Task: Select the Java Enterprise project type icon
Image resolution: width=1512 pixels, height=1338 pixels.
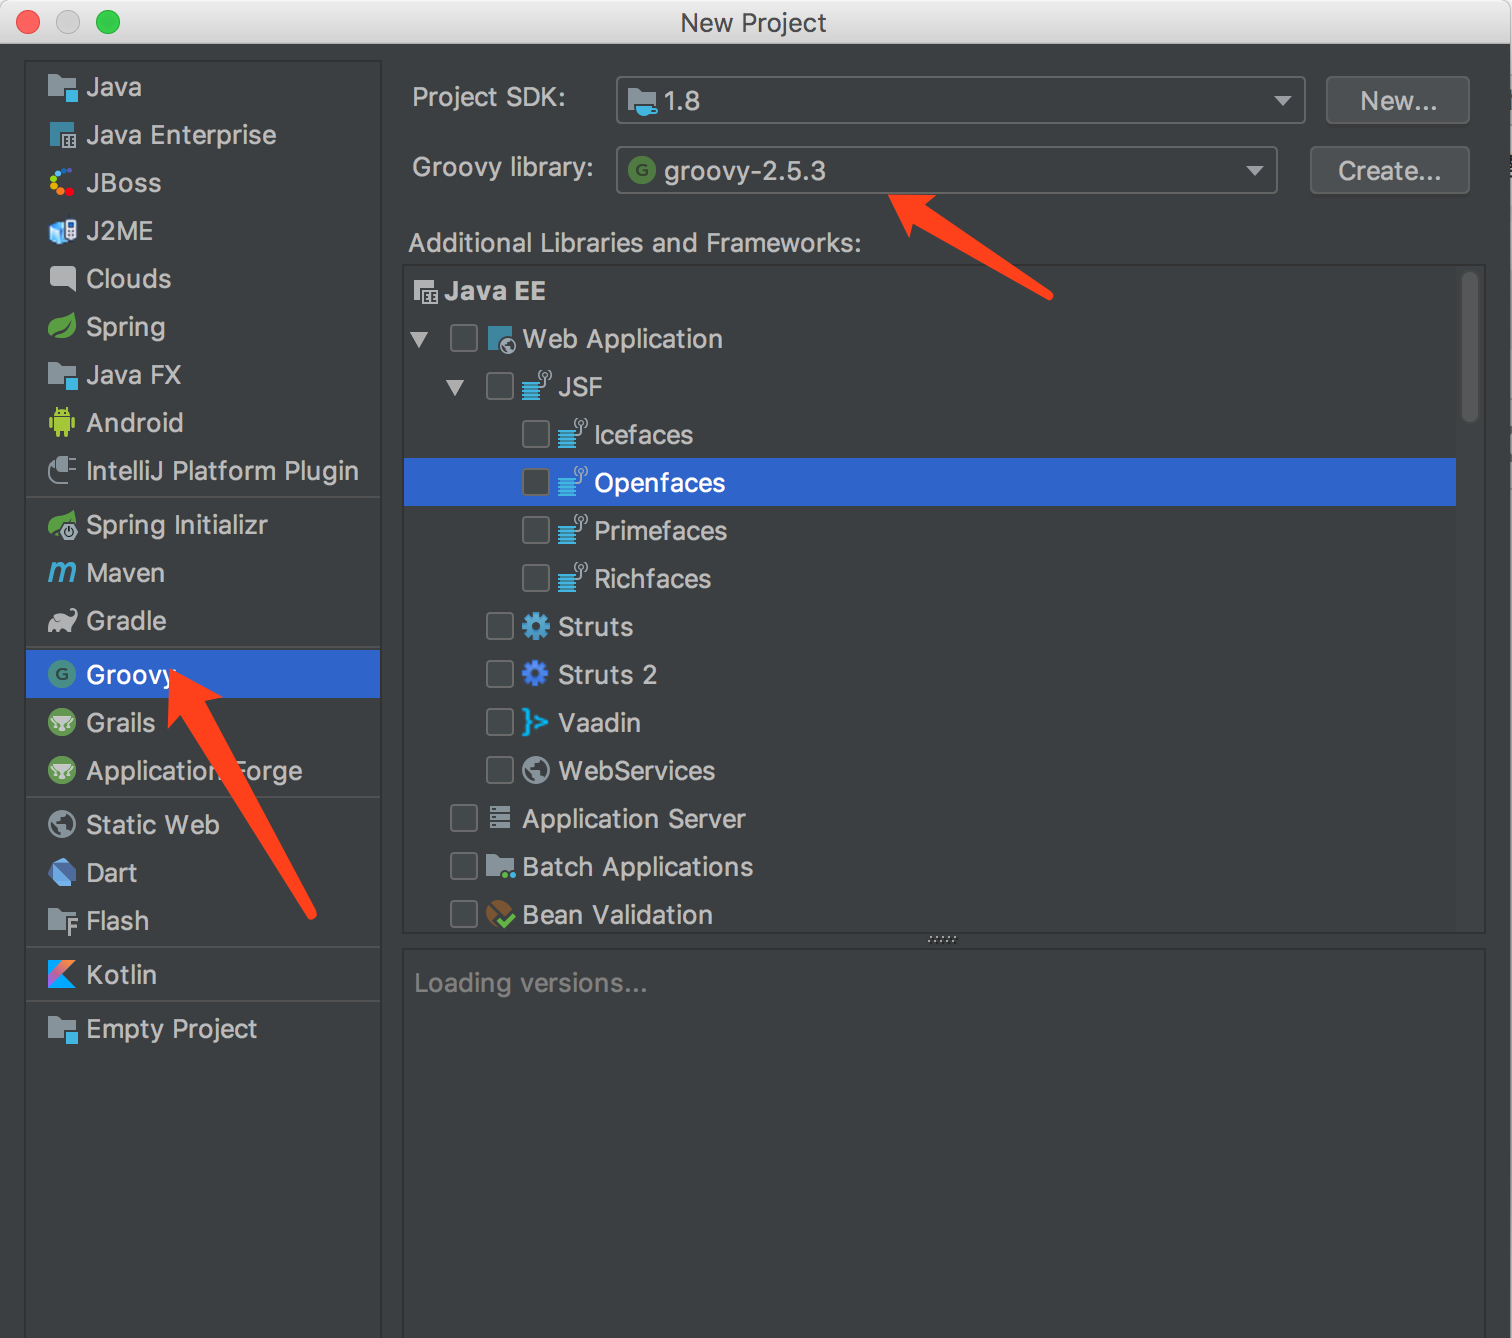Action: pyautogui.click(x=62, y=134)
